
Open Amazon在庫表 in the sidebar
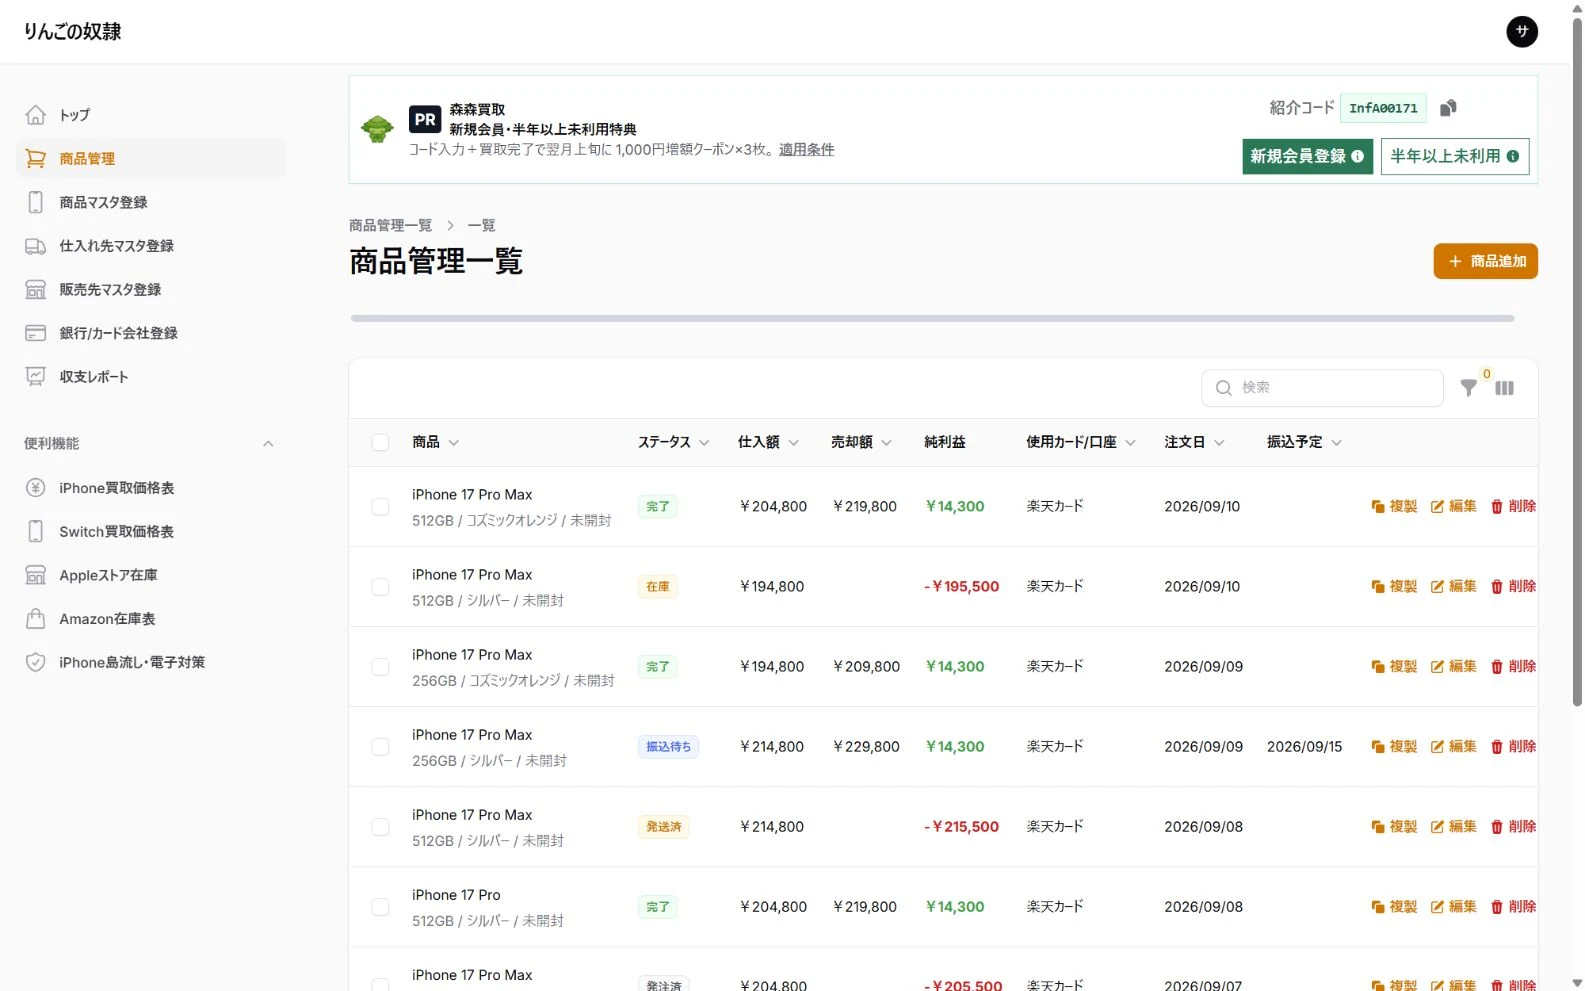coord(151,619)
